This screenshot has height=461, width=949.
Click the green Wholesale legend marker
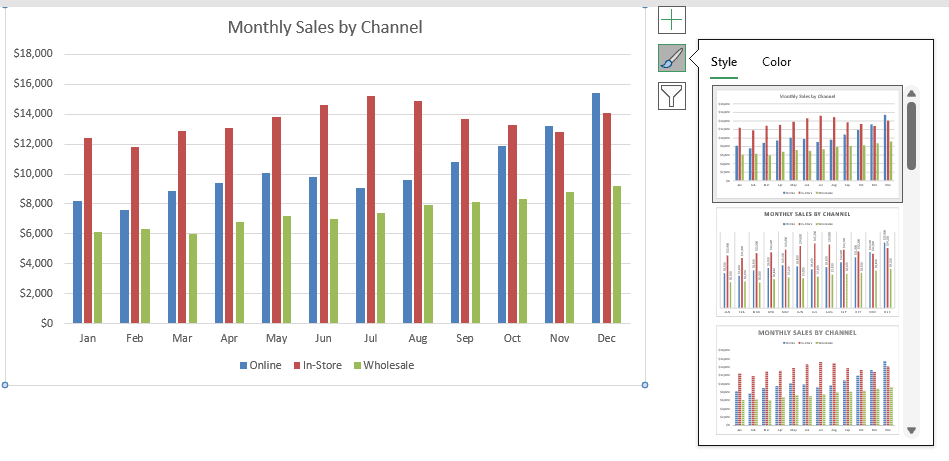[x=357, y=365]
